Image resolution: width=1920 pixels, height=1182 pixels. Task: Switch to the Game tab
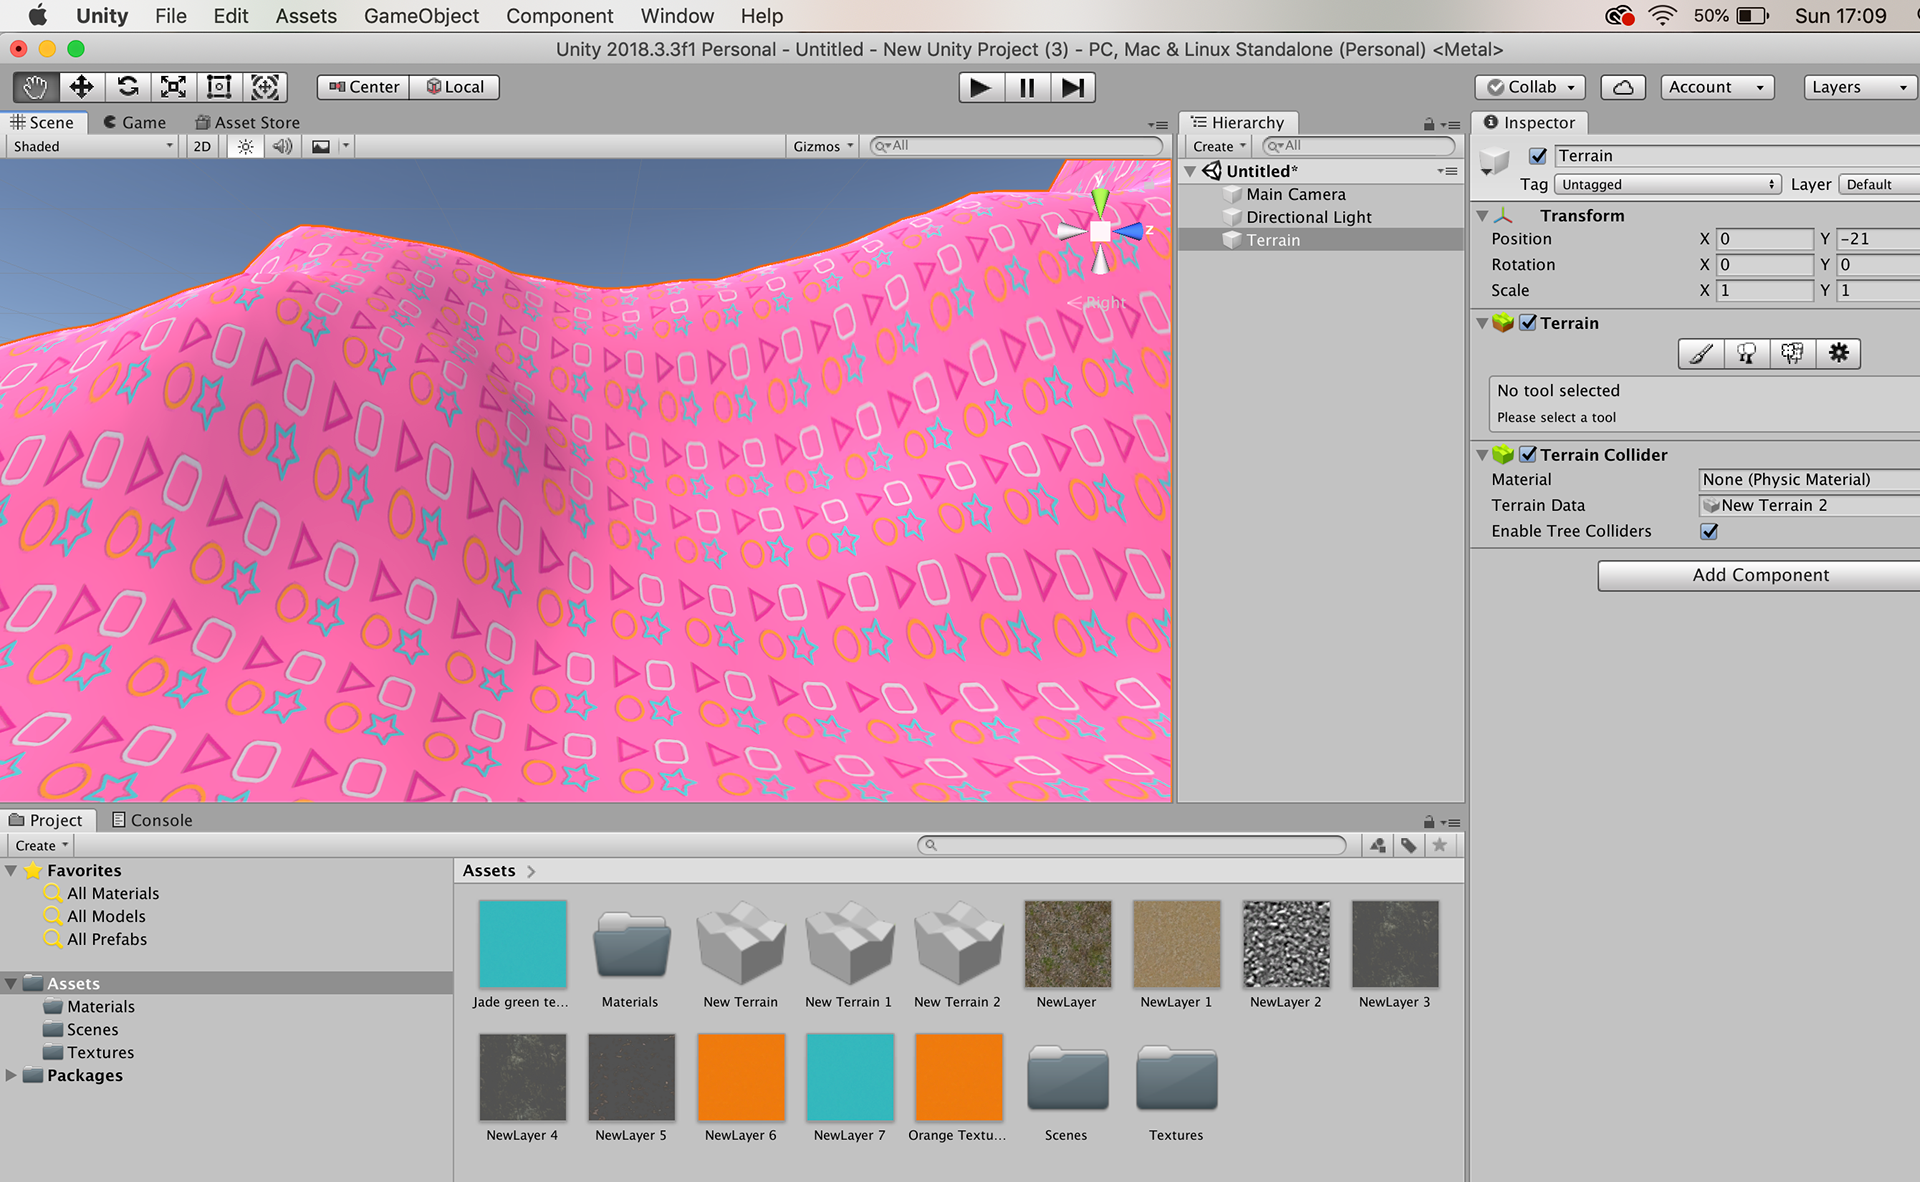[134, 122]
